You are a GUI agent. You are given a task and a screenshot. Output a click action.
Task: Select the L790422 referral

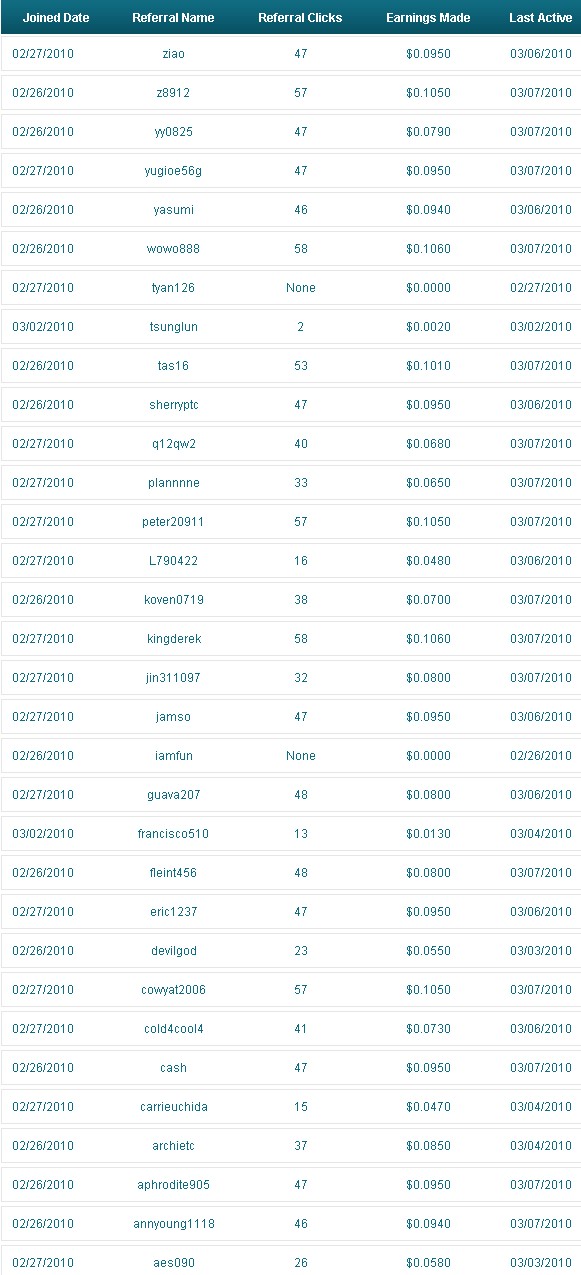click(x=173, y=561)
